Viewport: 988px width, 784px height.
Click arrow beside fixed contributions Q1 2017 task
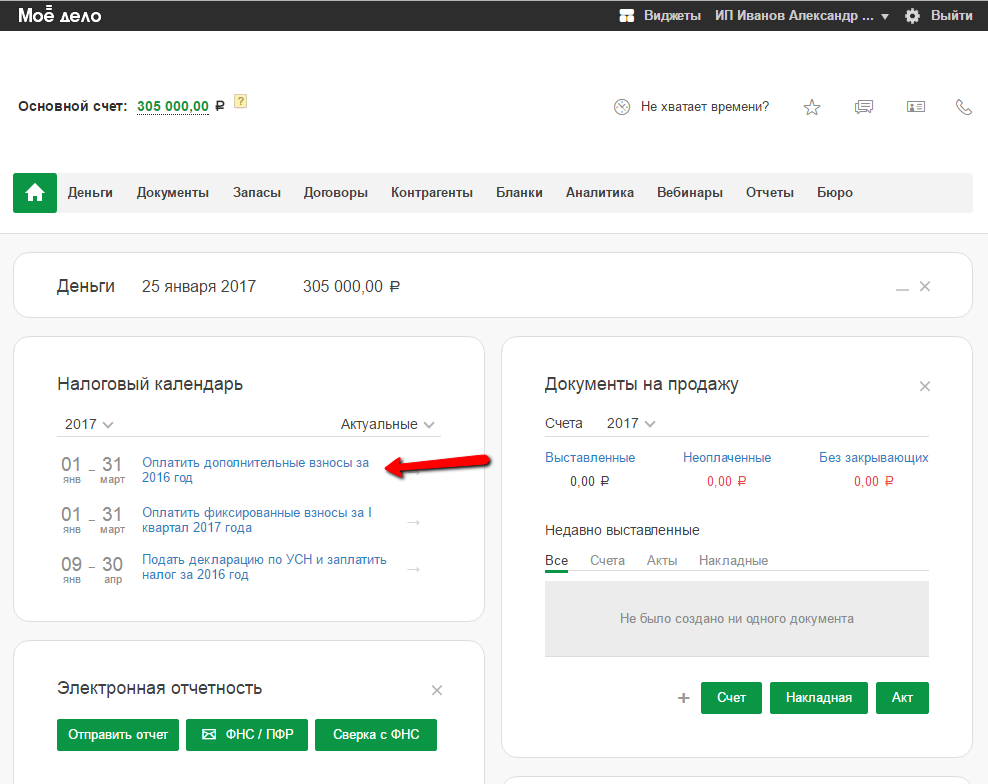413,522
